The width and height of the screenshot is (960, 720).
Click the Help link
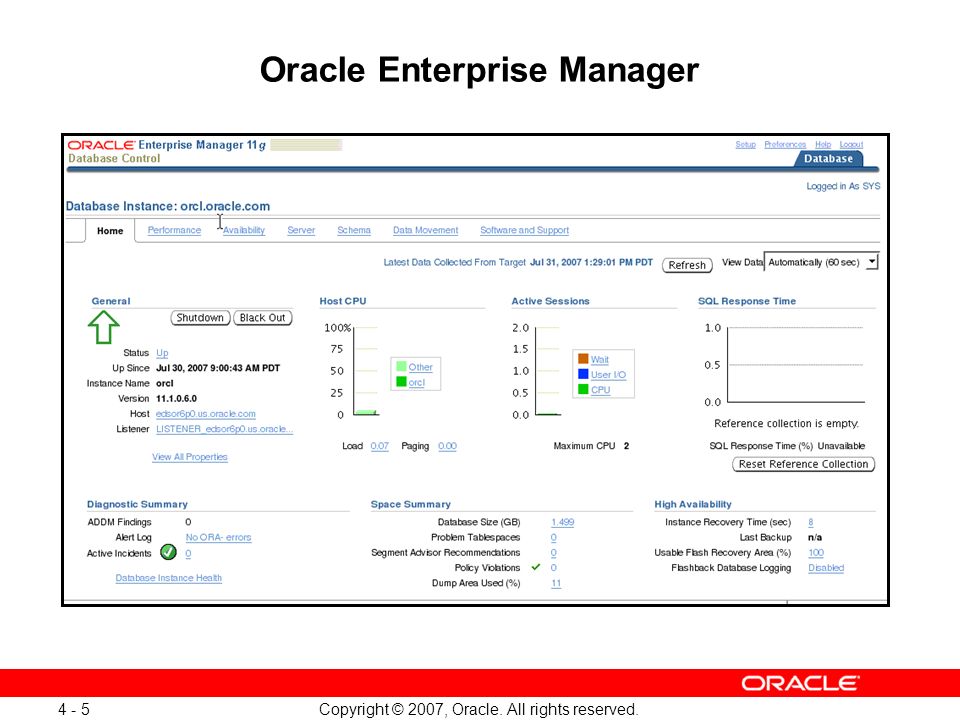(x=823, y=144)
